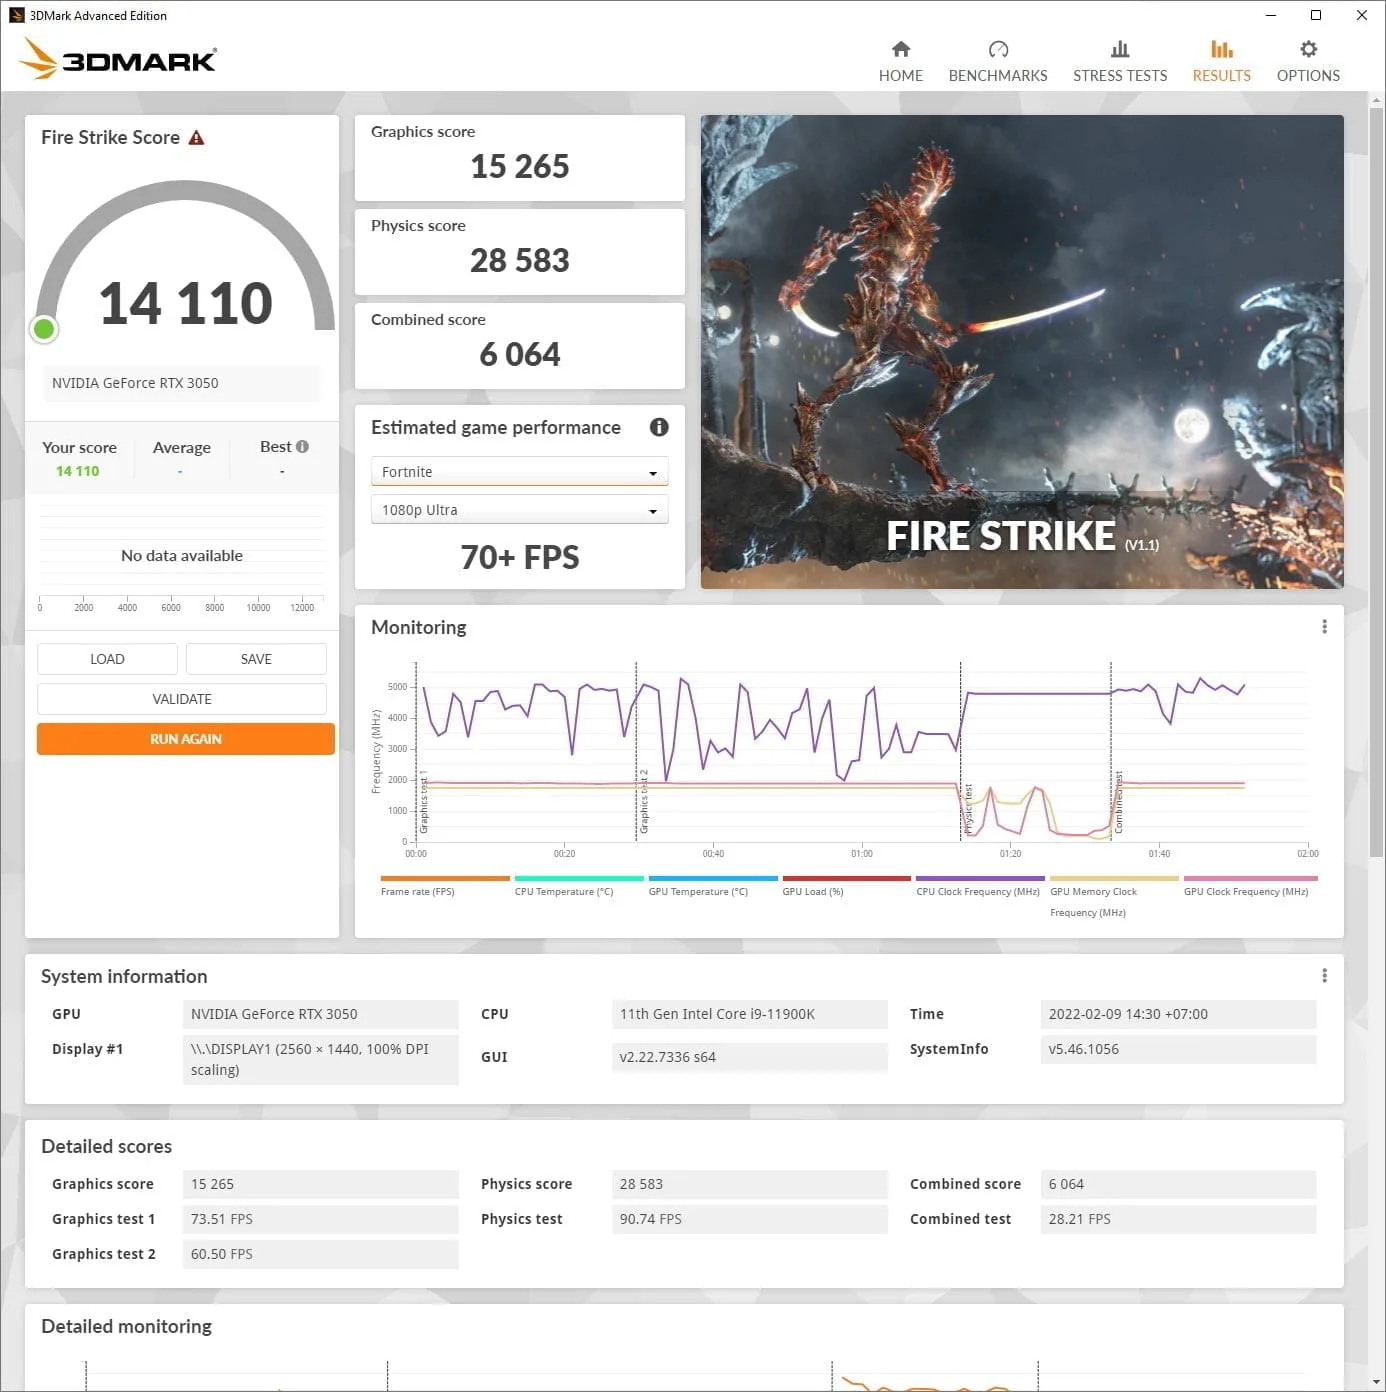Open the RESULTS tab
This screenshot has width=1386, height=1392.
1221,62
